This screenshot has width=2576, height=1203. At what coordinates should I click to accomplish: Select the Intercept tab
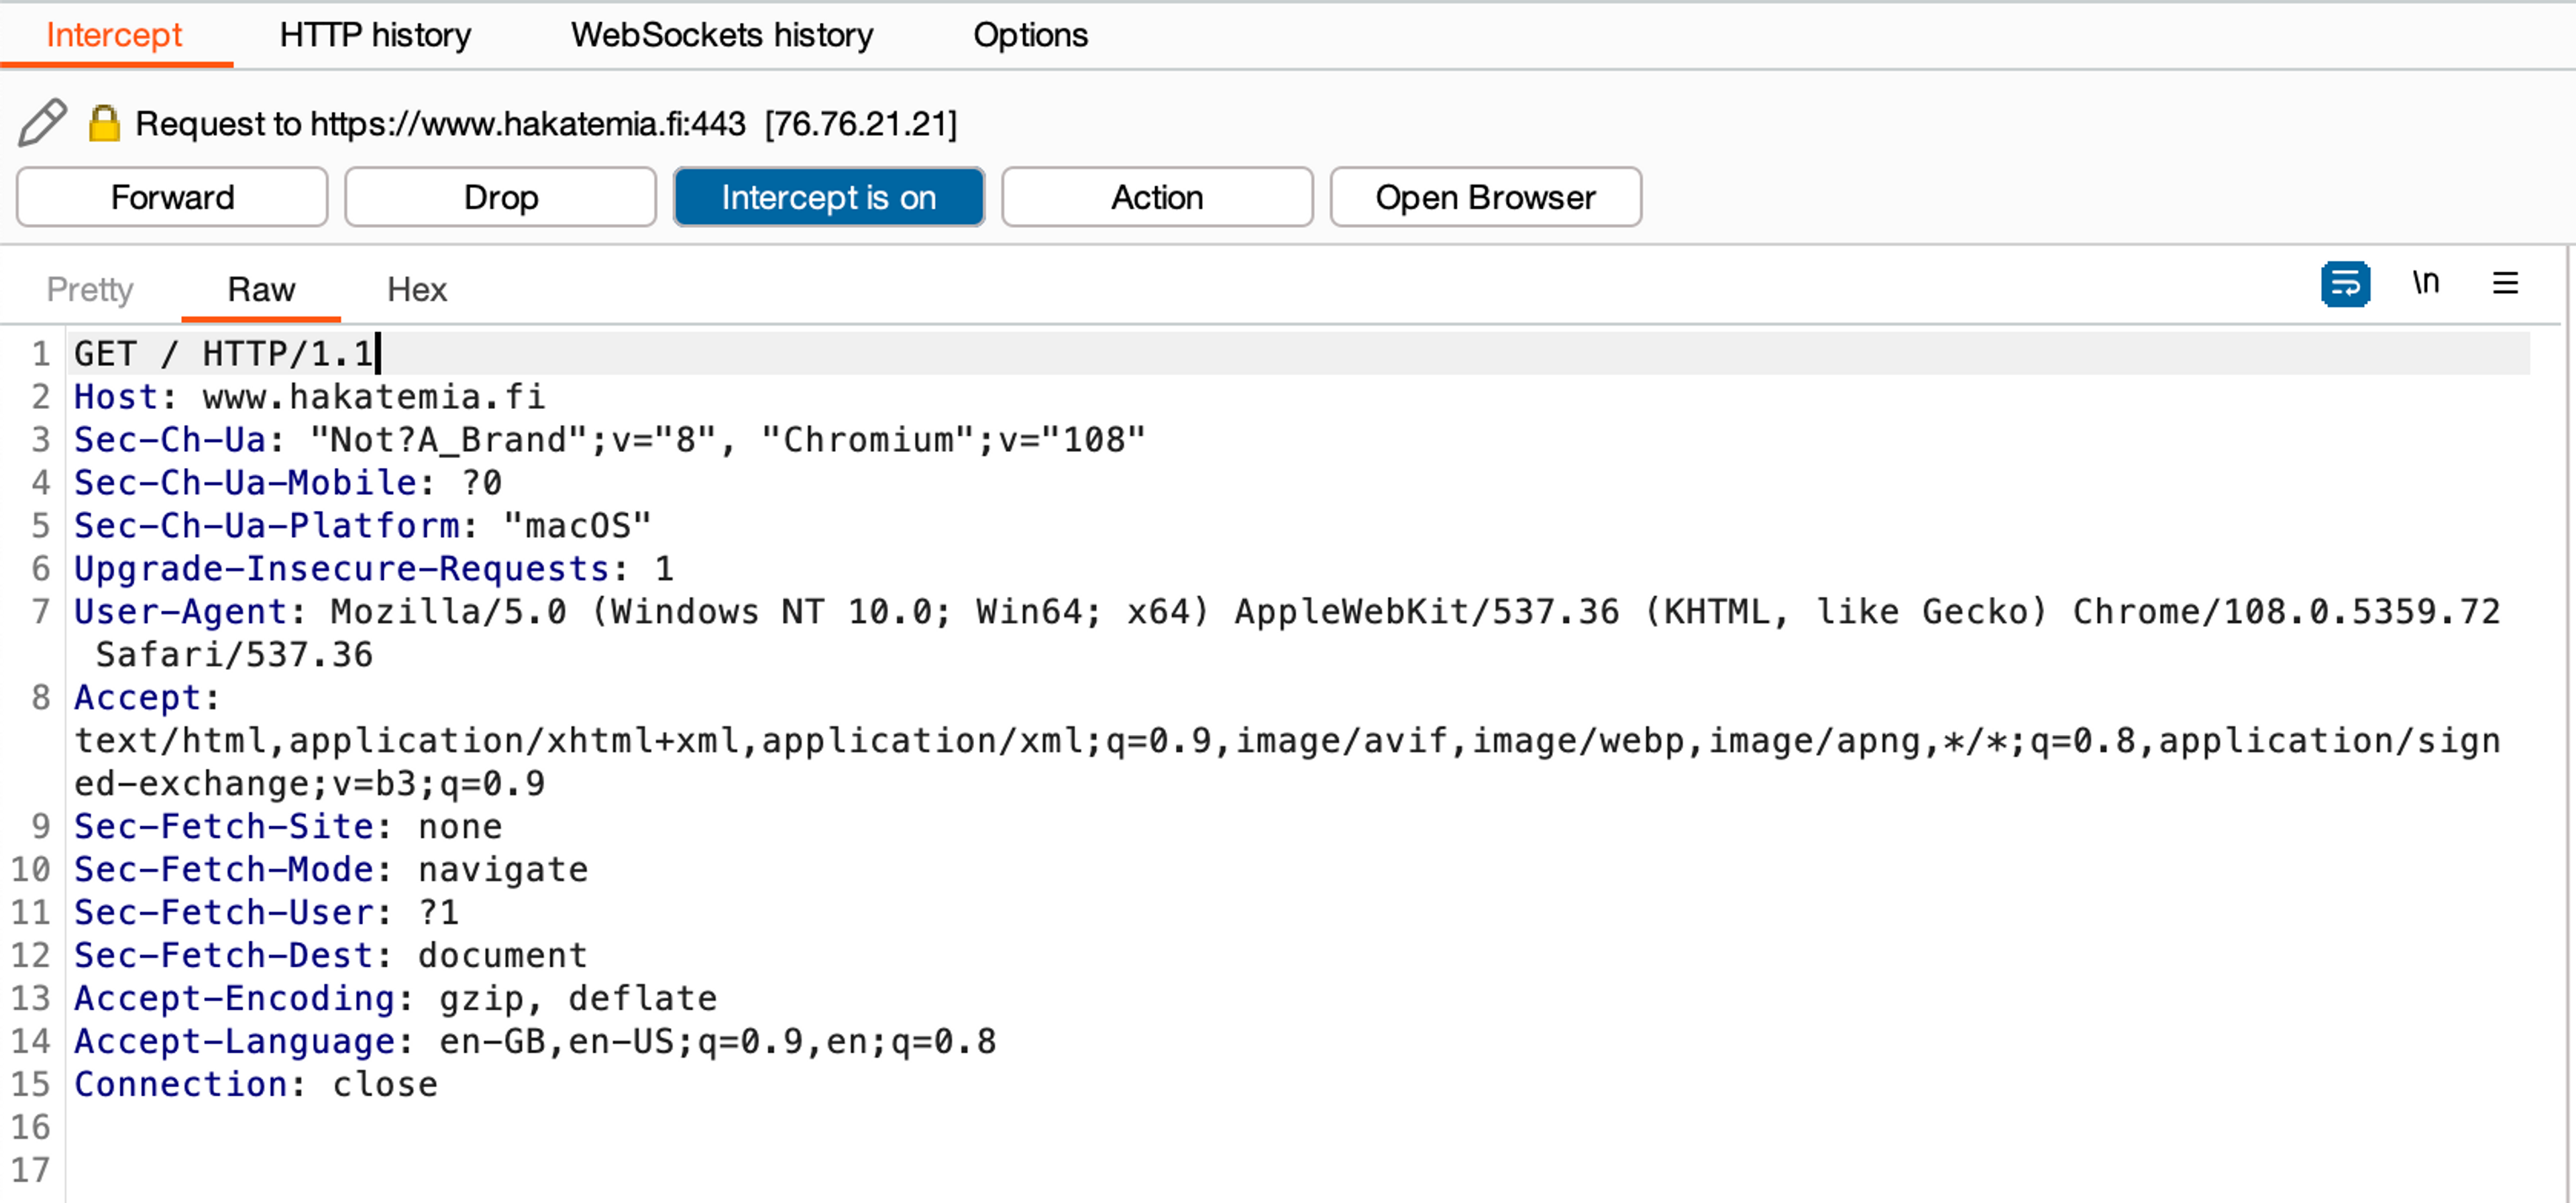(x=114, y=35)
